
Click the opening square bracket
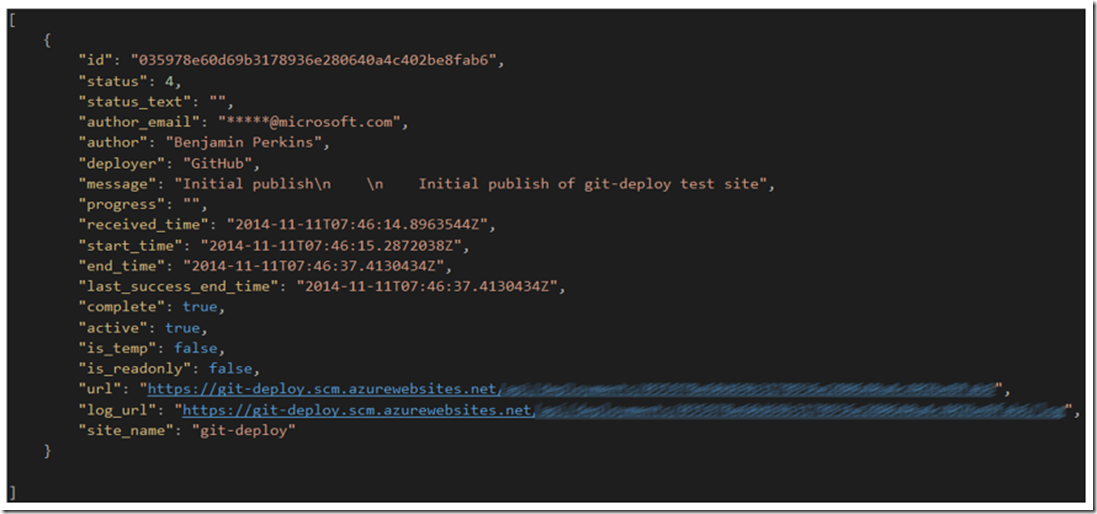[12, 20]
